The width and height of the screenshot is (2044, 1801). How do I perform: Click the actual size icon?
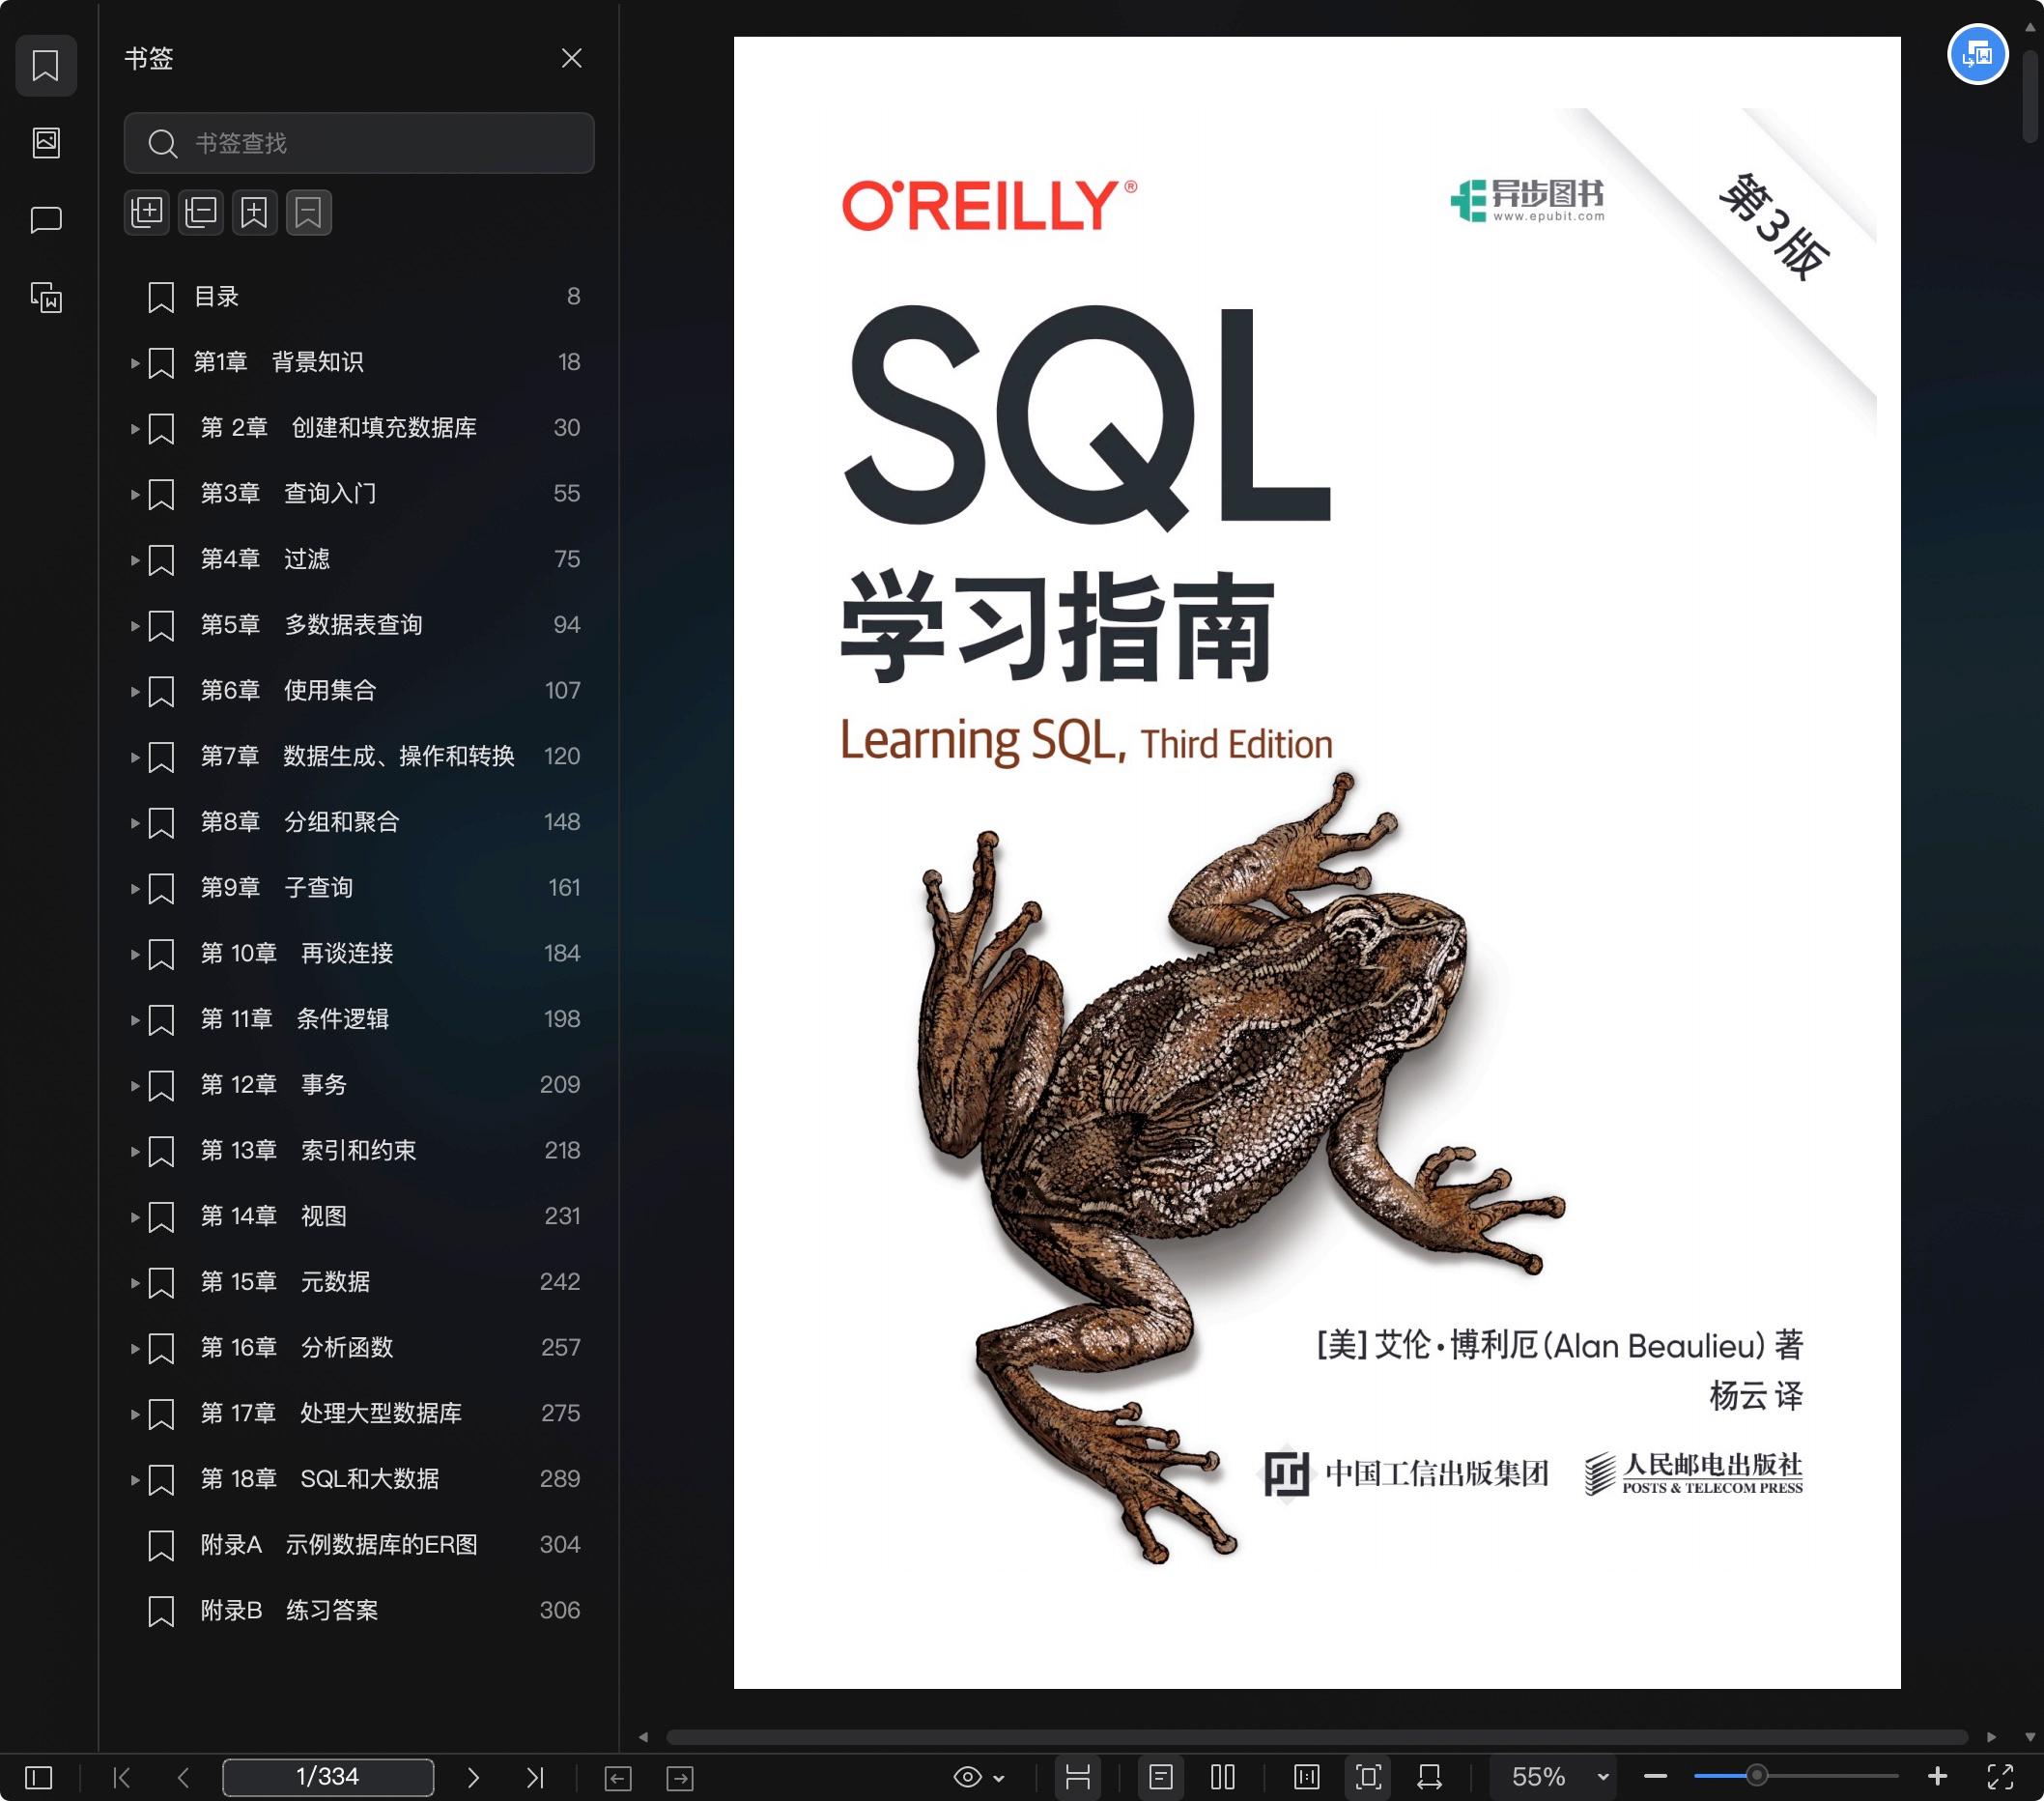point(1307,1777)
